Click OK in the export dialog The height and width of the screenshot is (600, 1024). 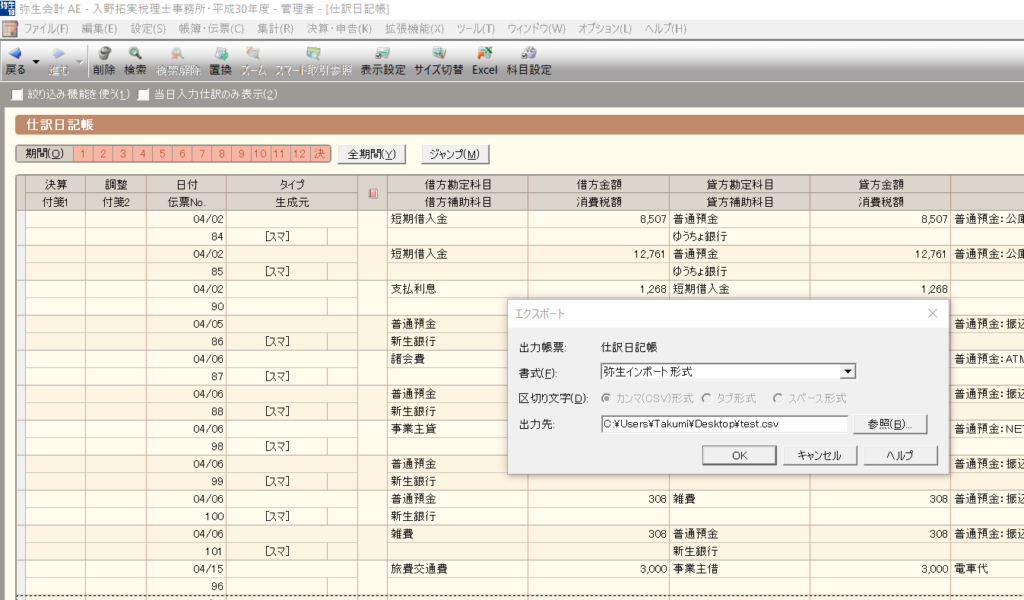click(739, 456)
